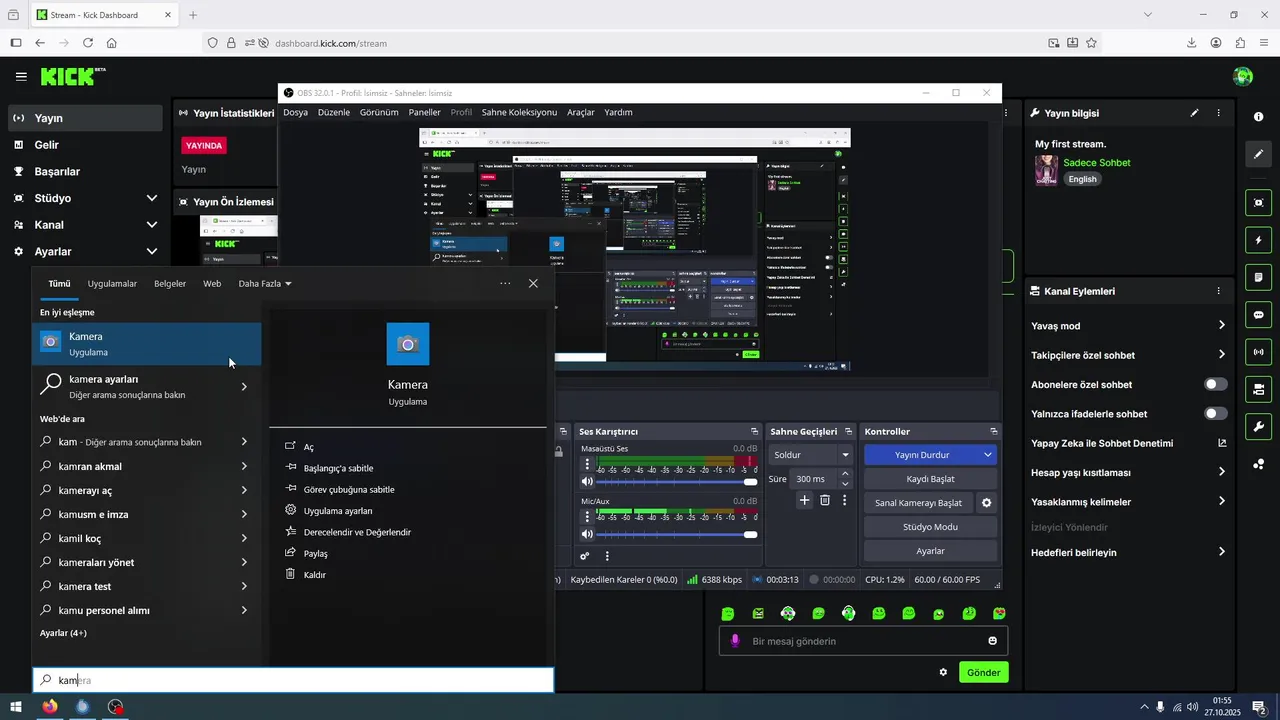
Task: Click the wrench icon in right sidebar
Action: click(1258, 426)
